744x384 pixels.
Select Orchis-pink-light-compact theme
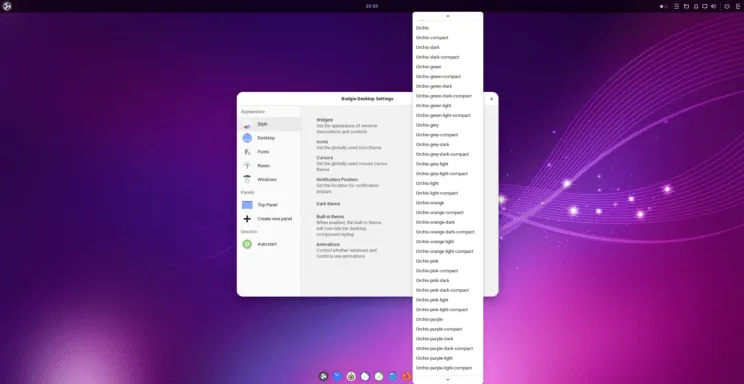coord(448,310)
